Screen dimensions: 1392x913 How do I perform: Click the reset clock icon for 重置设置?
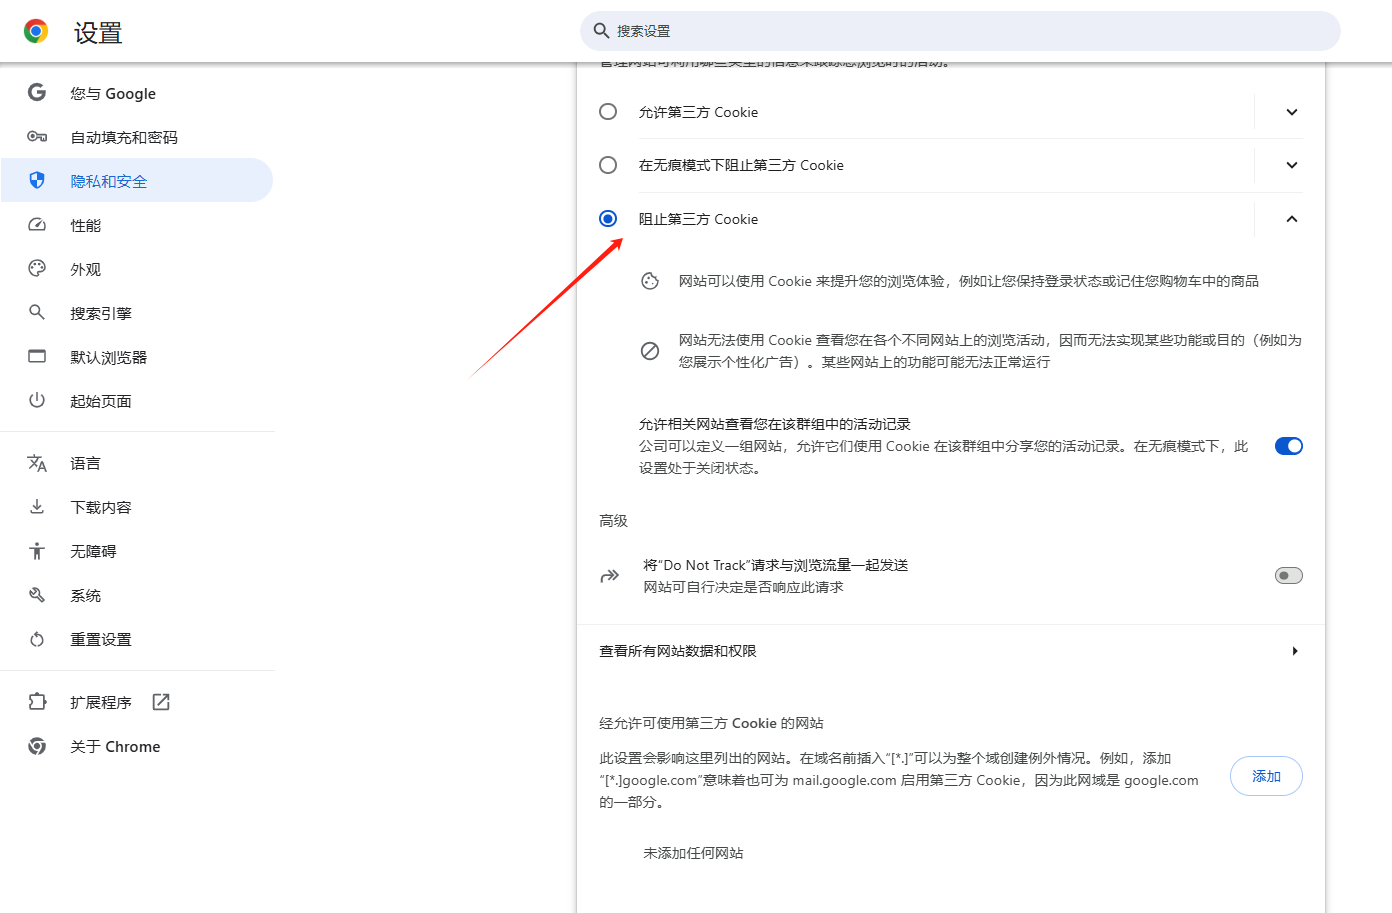pos(37,639)
